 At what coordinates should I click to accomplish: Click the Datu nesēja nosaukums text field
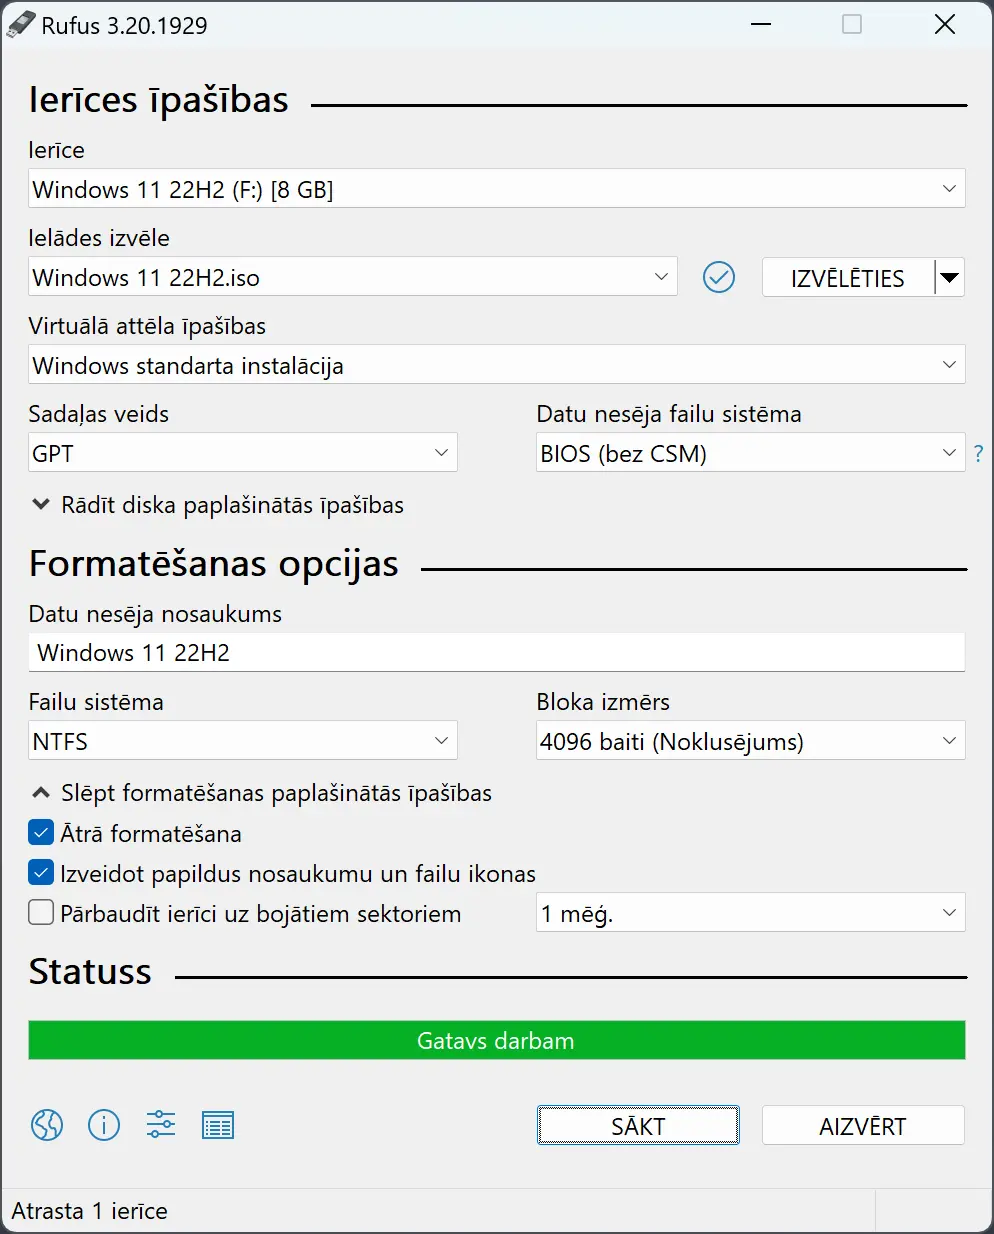coord(496,653)
